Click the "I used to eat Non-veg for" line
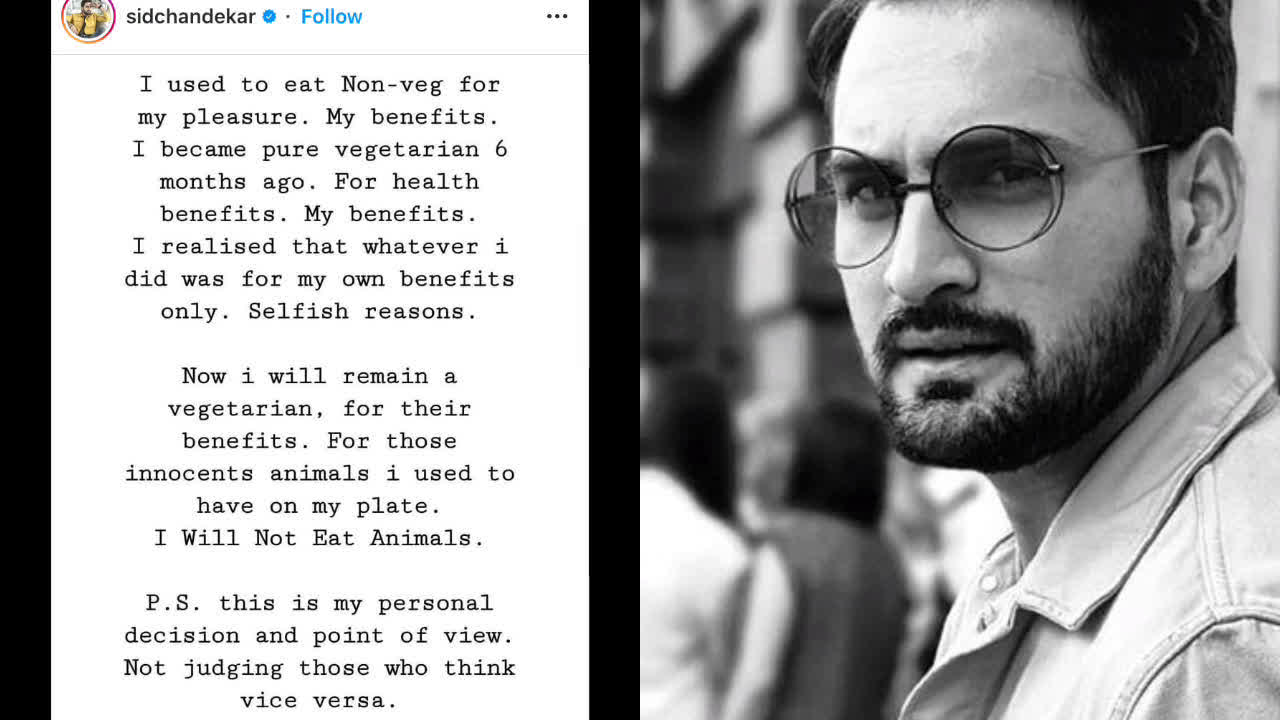This screenshot has height=720, width=1280. pos(319,84)
